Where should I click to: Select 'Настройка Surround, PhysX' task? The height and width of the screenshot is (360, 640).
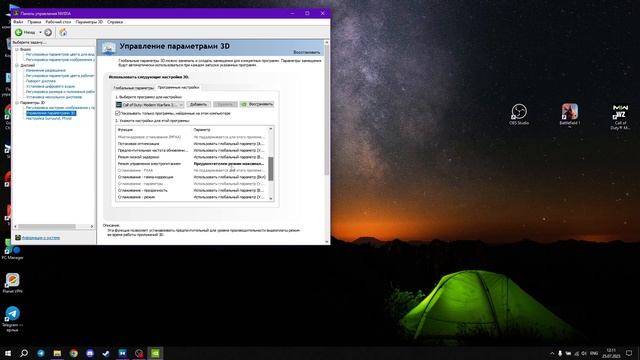(49, 118)
